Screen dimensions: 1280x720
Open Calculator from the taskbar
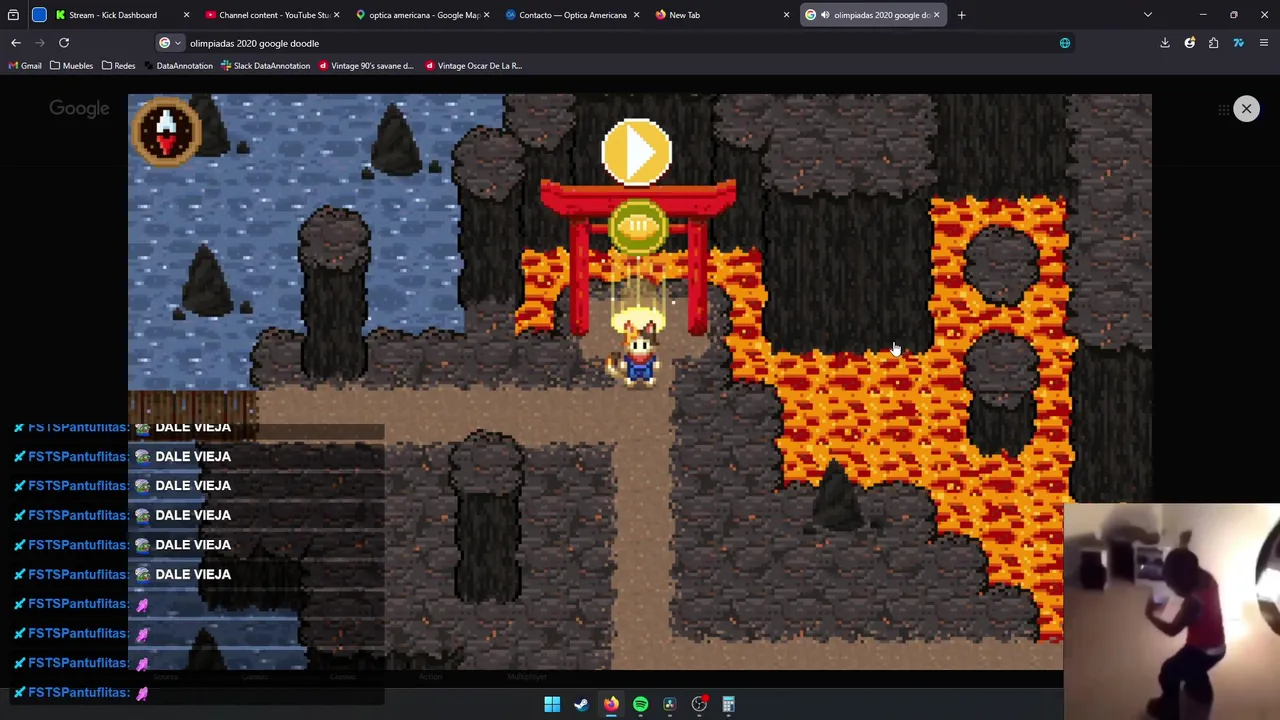coord(729,704)
